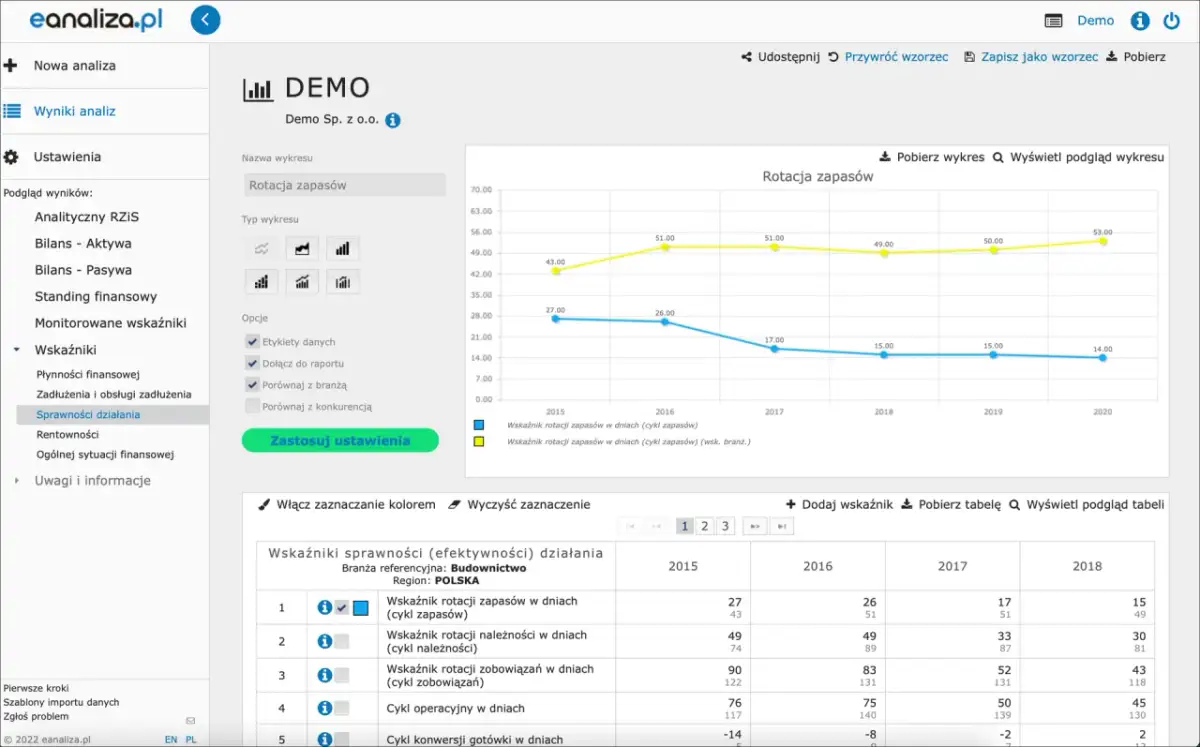This screenshot has width=1200, height=747.
Task: Open info icon next to Demo Sp. z o.o.
Action: [393, 120]
